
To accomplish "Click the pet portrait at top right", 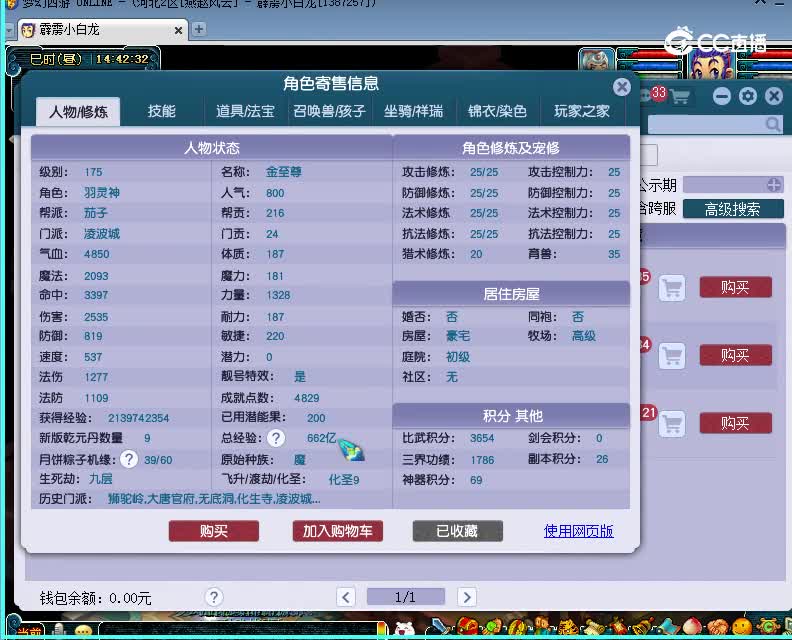I will tap(597, 62).
